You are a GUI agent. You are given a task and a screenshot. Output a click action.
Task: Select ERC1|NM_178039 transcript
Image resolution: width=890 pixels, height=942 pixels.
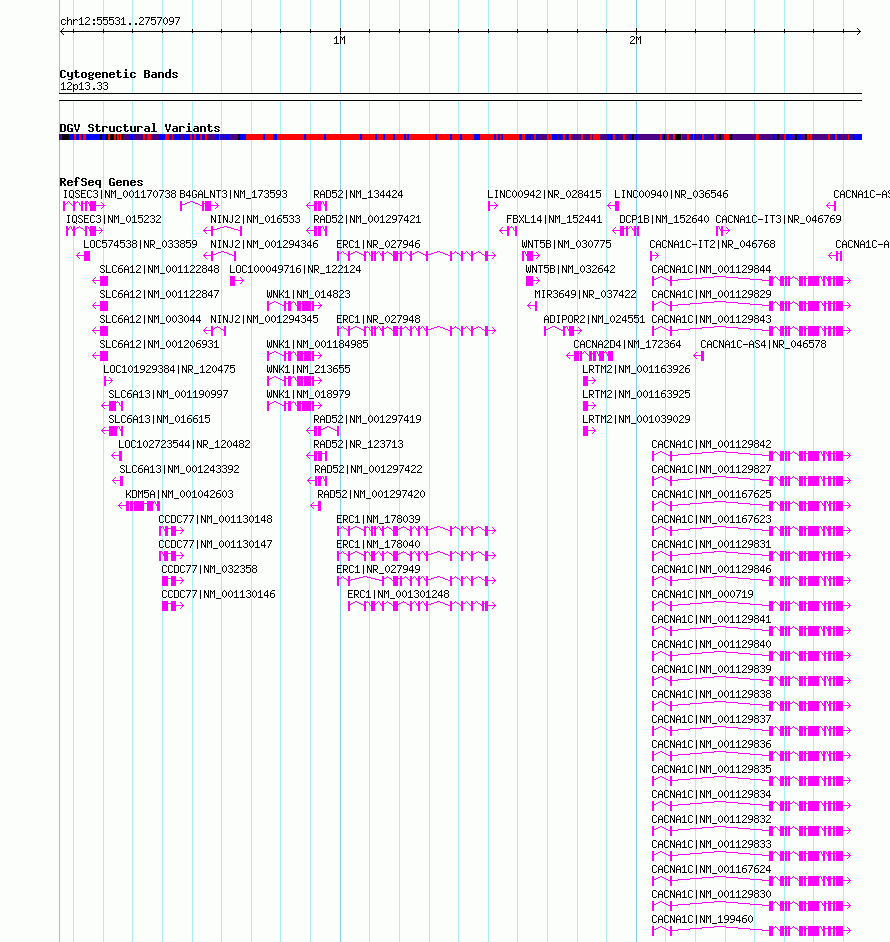[x=378, y=520]
